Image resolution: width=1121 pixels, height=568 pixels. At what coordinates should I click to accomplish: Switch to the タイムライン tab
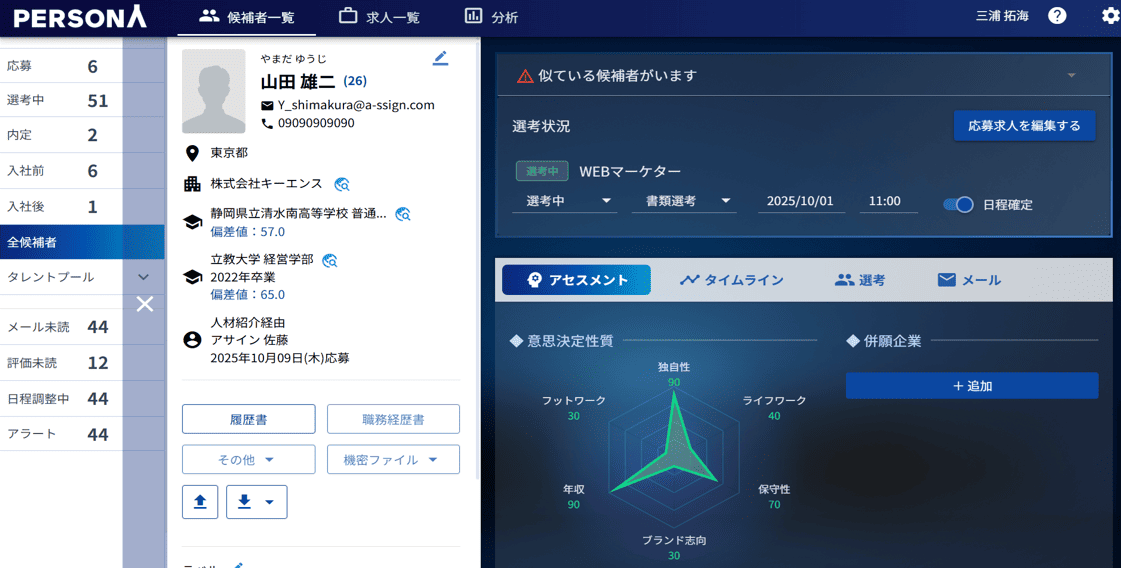point(731,280)
